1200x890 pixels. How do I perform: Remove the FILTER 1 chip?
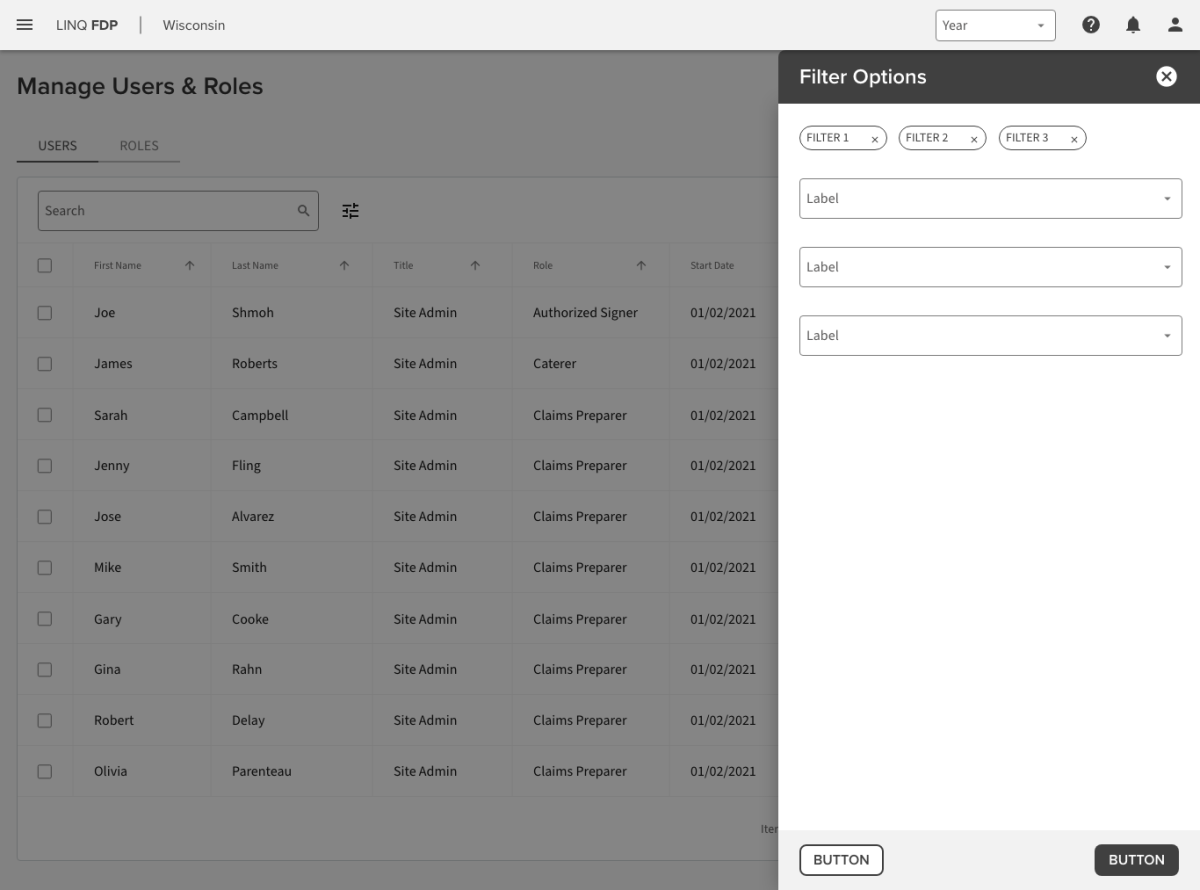point(874,139)
